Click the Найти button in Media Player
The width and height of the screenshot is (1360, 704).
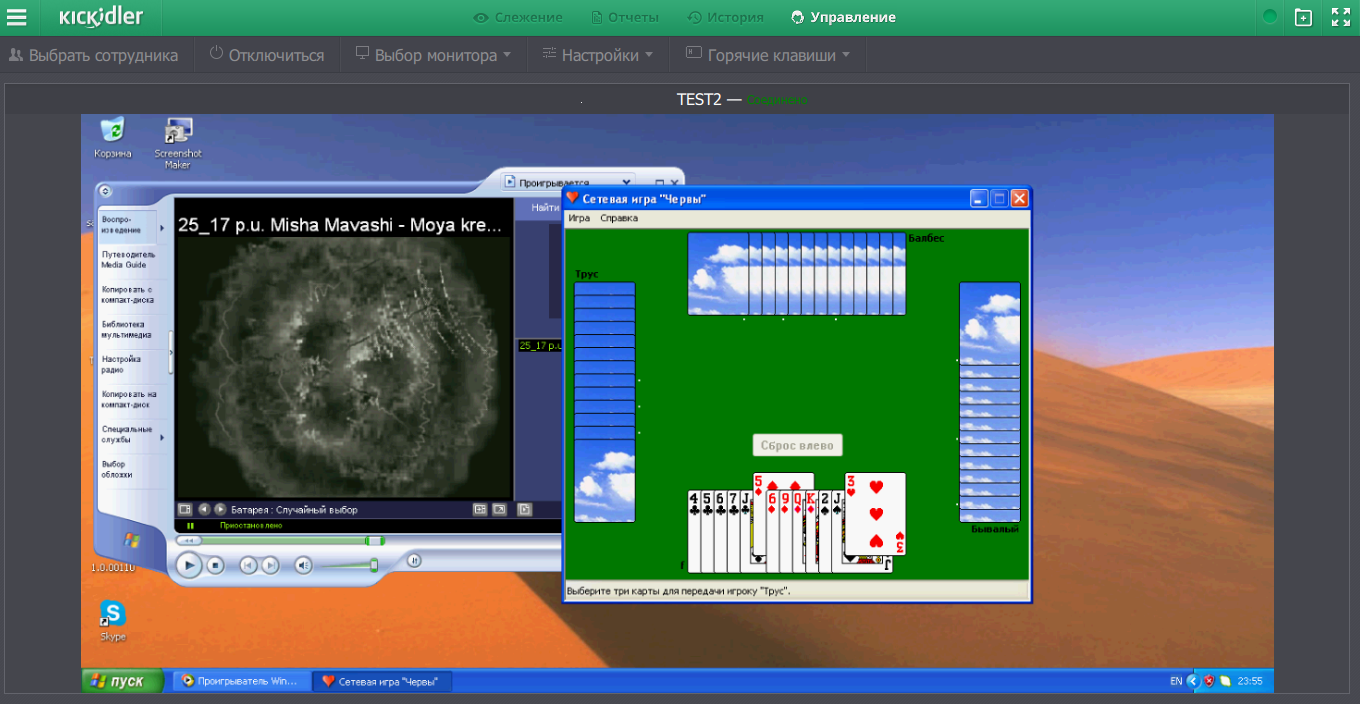[546, 208]
